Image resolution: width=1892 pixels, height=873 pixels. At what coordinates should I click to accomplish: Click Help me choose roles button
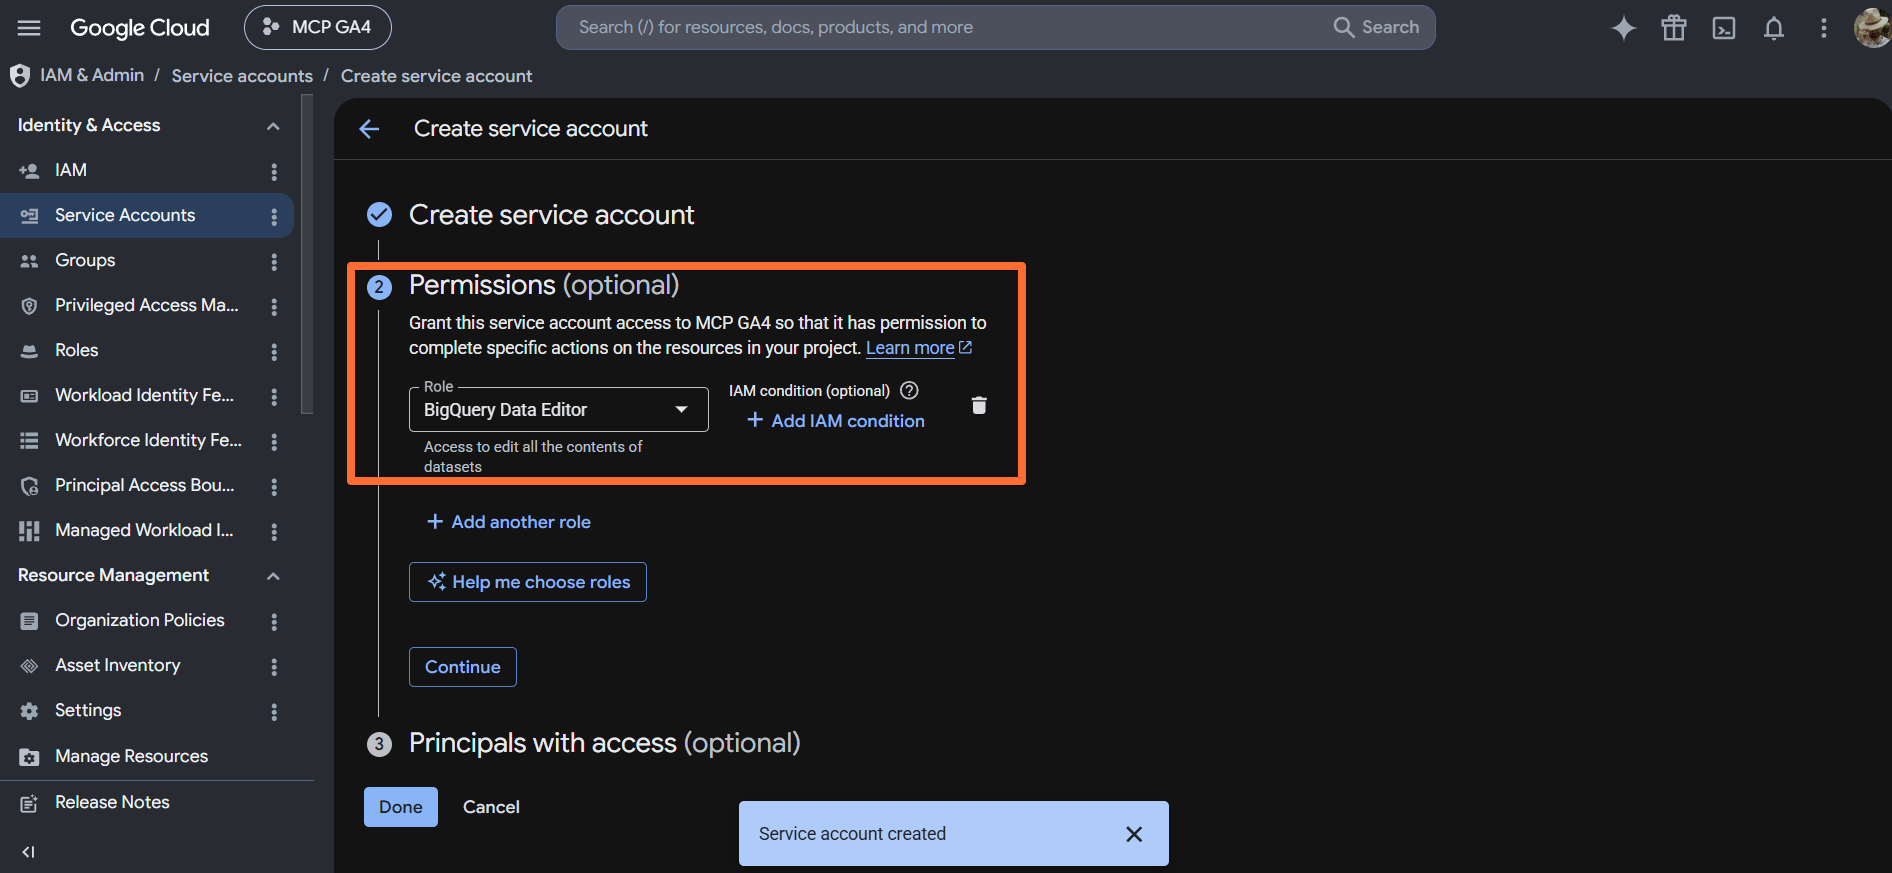click(528, 582)
